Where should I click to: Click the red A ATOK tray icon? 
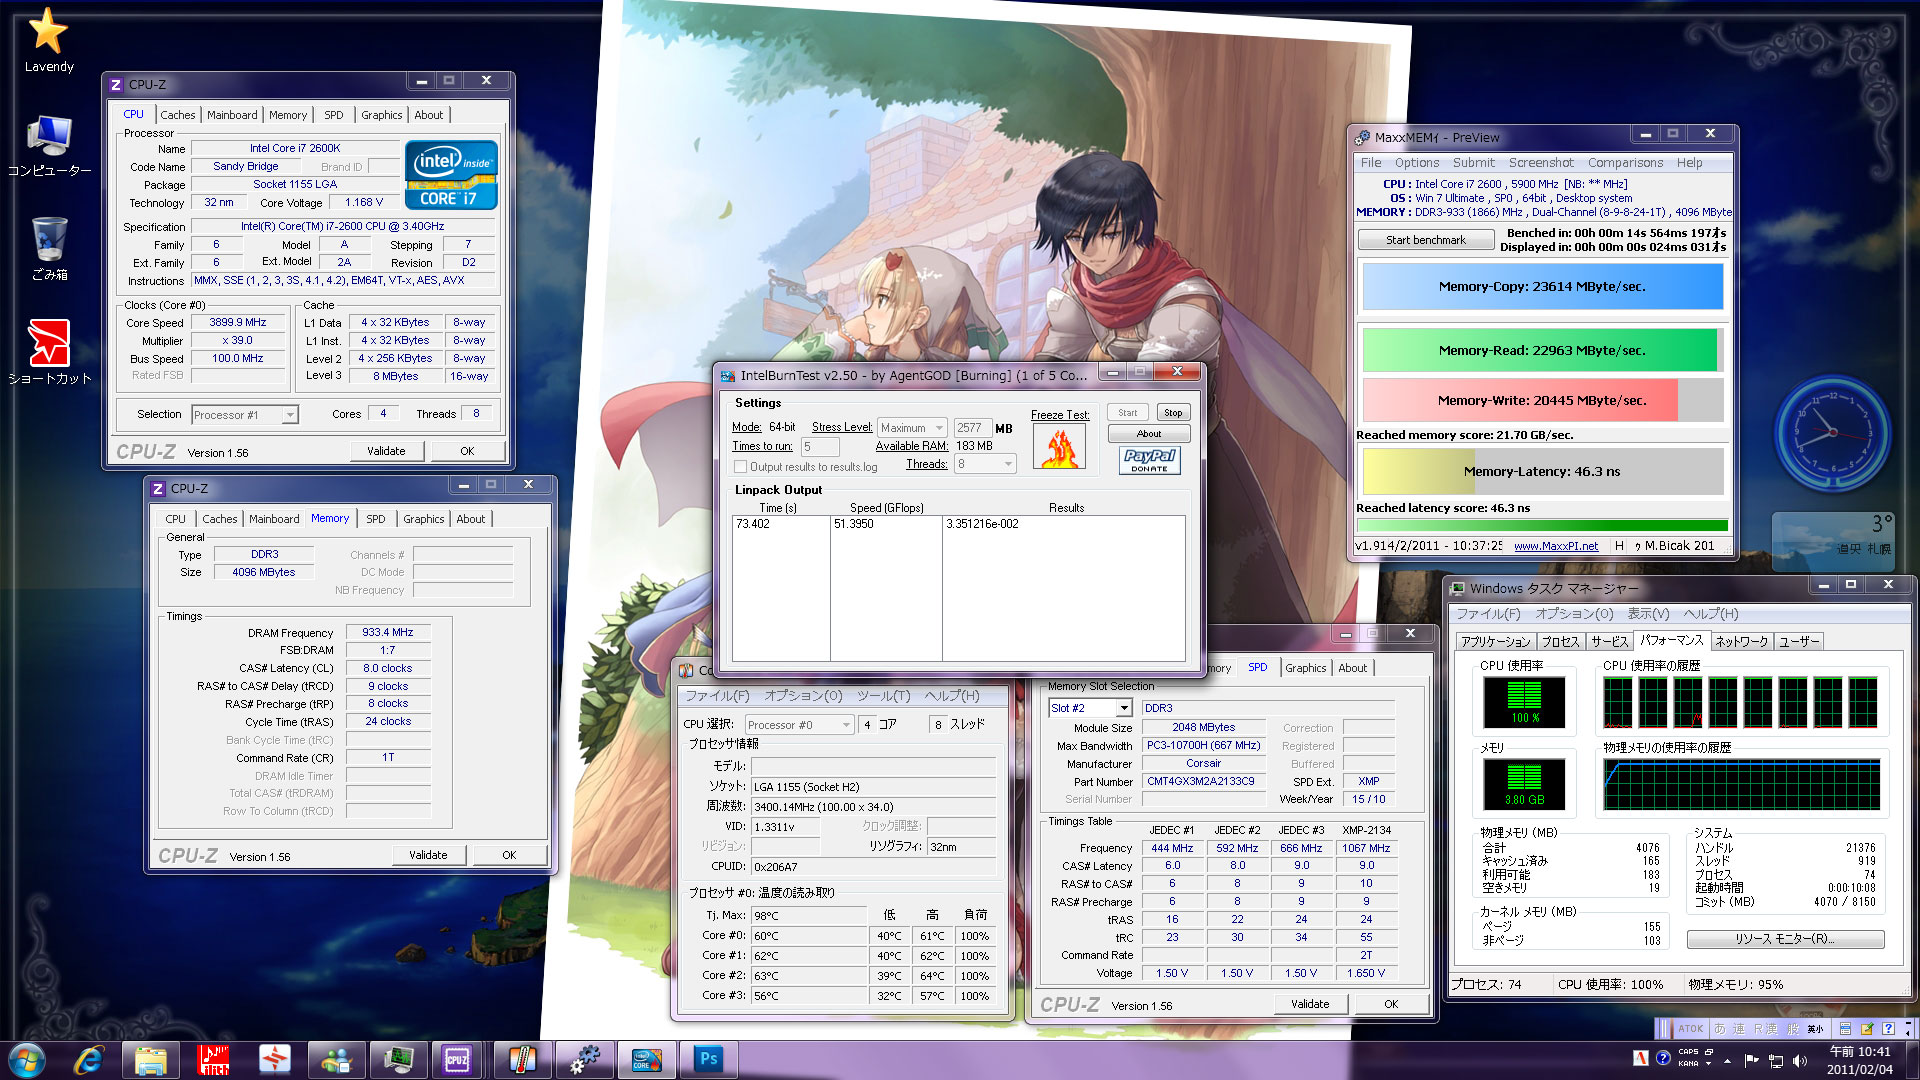tap(1640, 1058)
